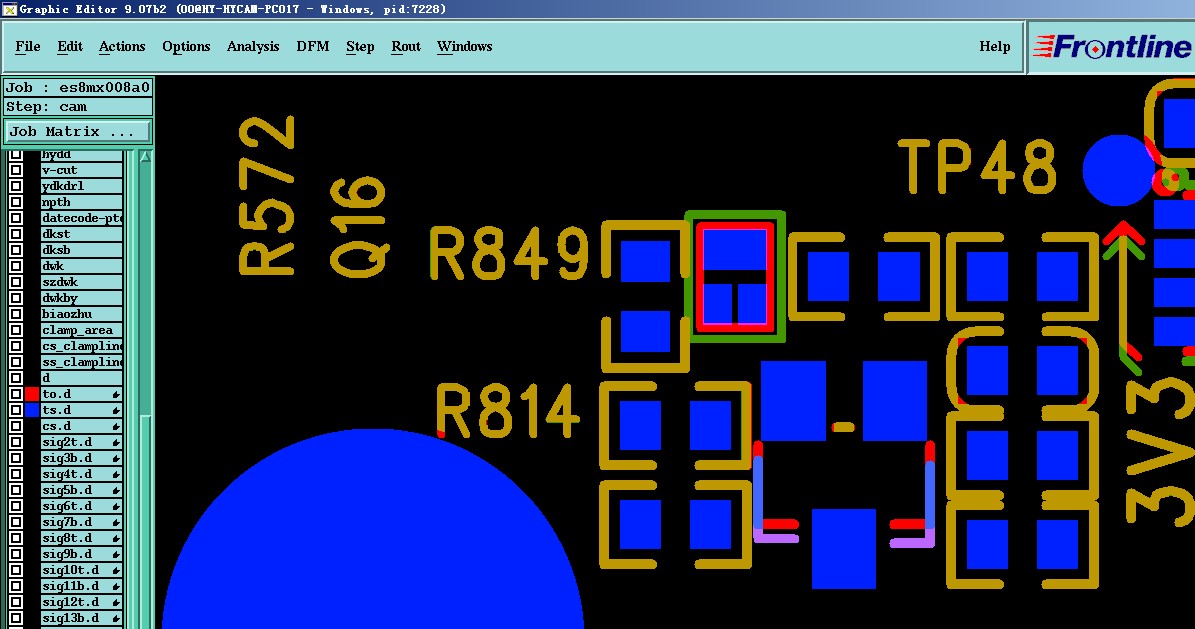
Task: Click the marker icon on the sig9b.d row
Action: coord(116,554)
